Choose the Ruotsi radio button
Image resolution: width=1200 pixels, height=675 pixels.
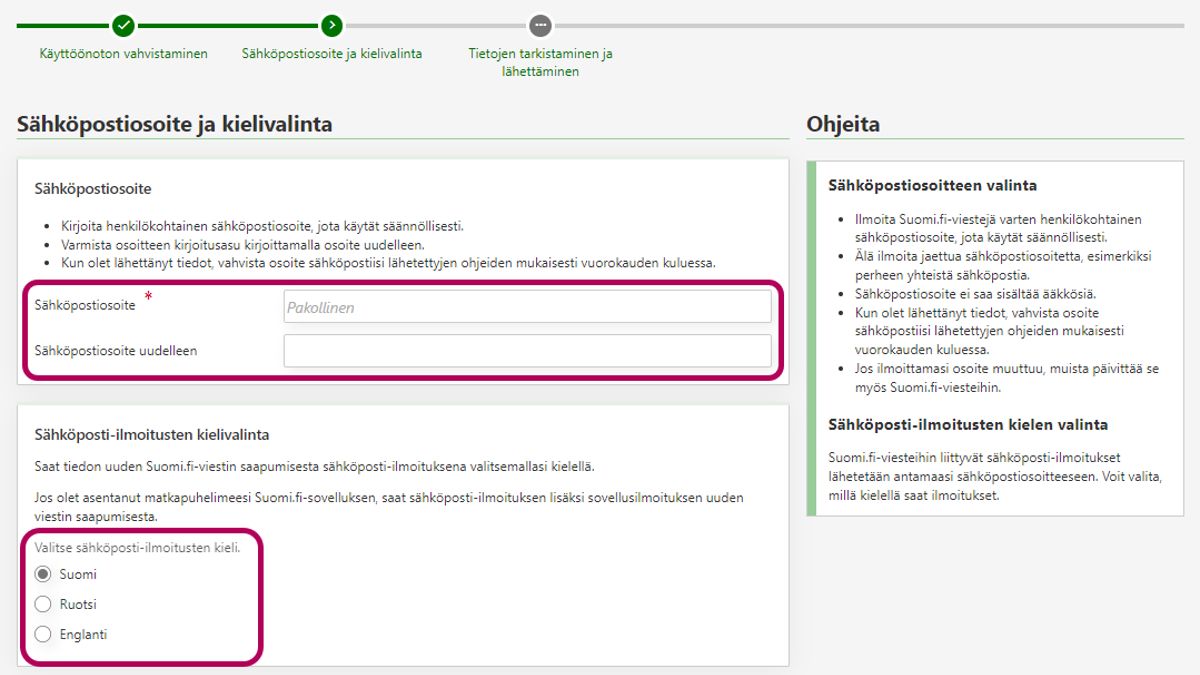tap(43, 604)
